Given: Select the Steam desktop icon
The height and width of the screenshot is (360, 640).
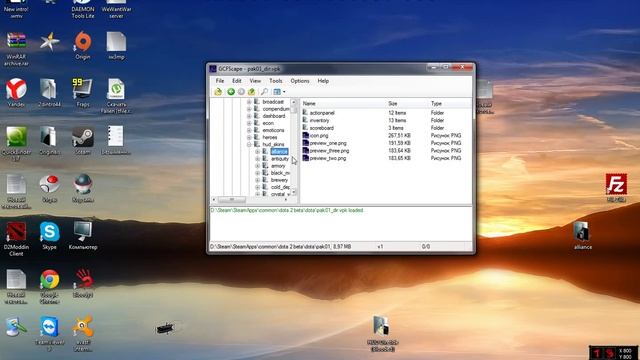Looking at the screenshot, I should (x=83, y=141).
